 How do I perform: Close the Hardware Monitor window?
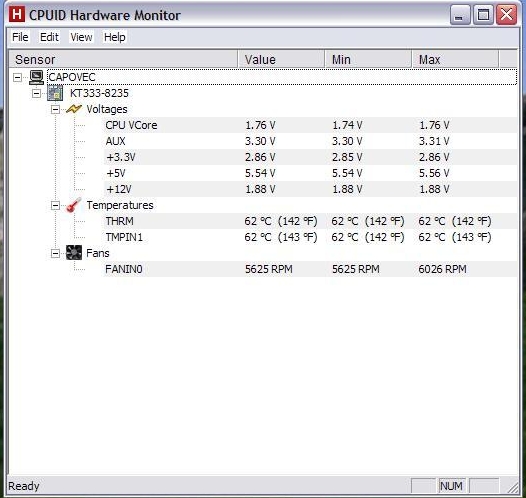point(506,15)
